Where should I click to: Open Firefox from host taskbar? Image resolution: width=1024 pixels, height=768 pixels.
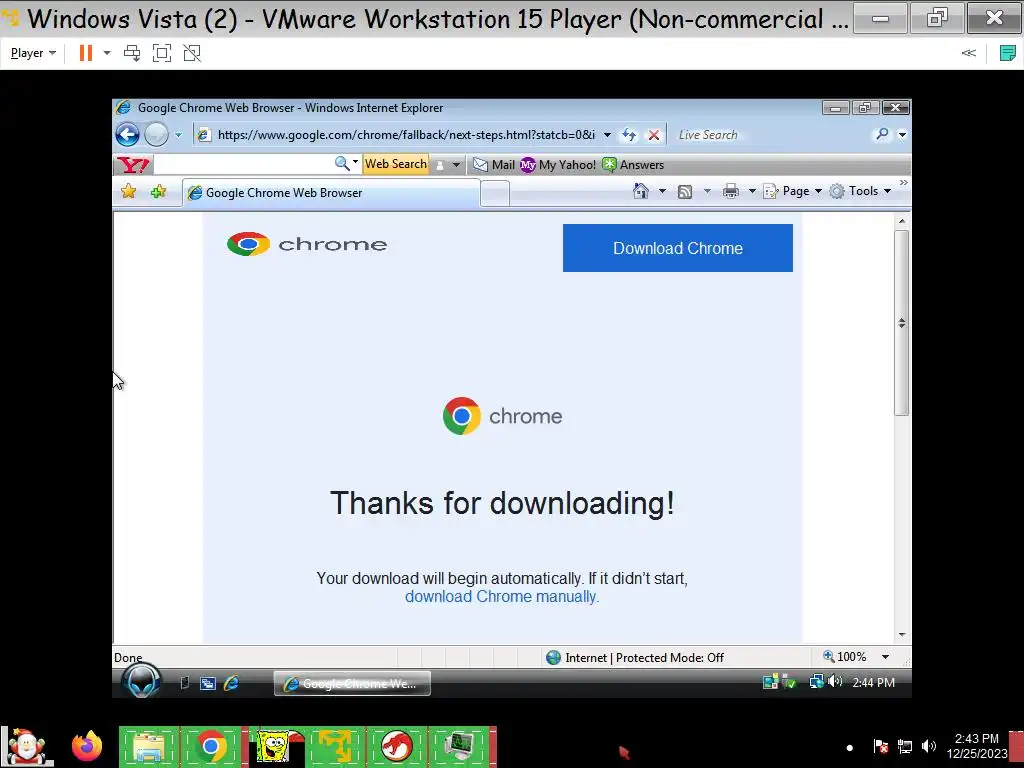pyautogui.click(x=87, y=746)
